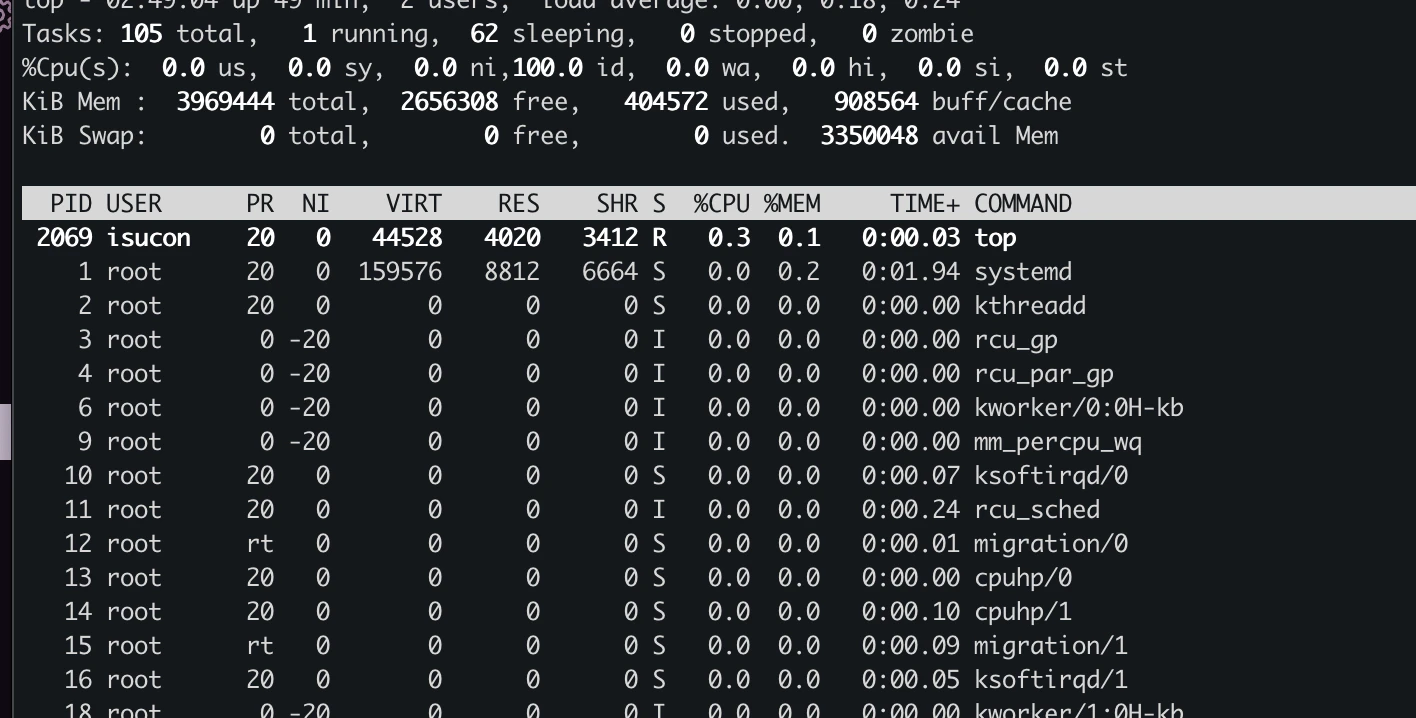Select the 'kworker/0:0H-kb' command name
This screenshot has height=718, width=1416.
click(1079, 408)
